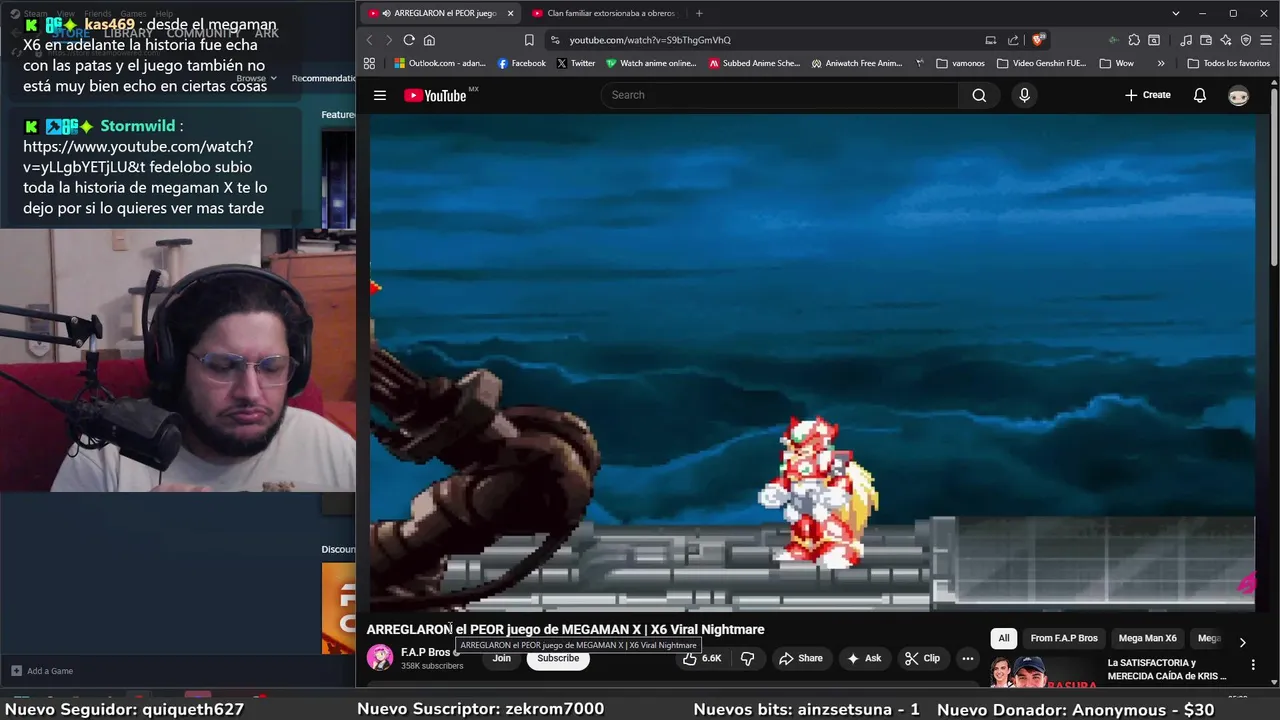This screenshot has height=720, width=1280.
Task: Start voice search with the microphone icon
Action: pos(1024,95)
